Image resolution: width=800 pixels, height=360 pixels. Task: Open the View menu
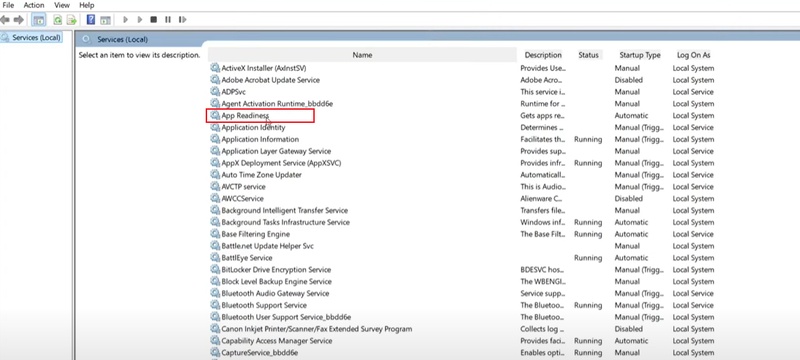click(x=62, y=5)
